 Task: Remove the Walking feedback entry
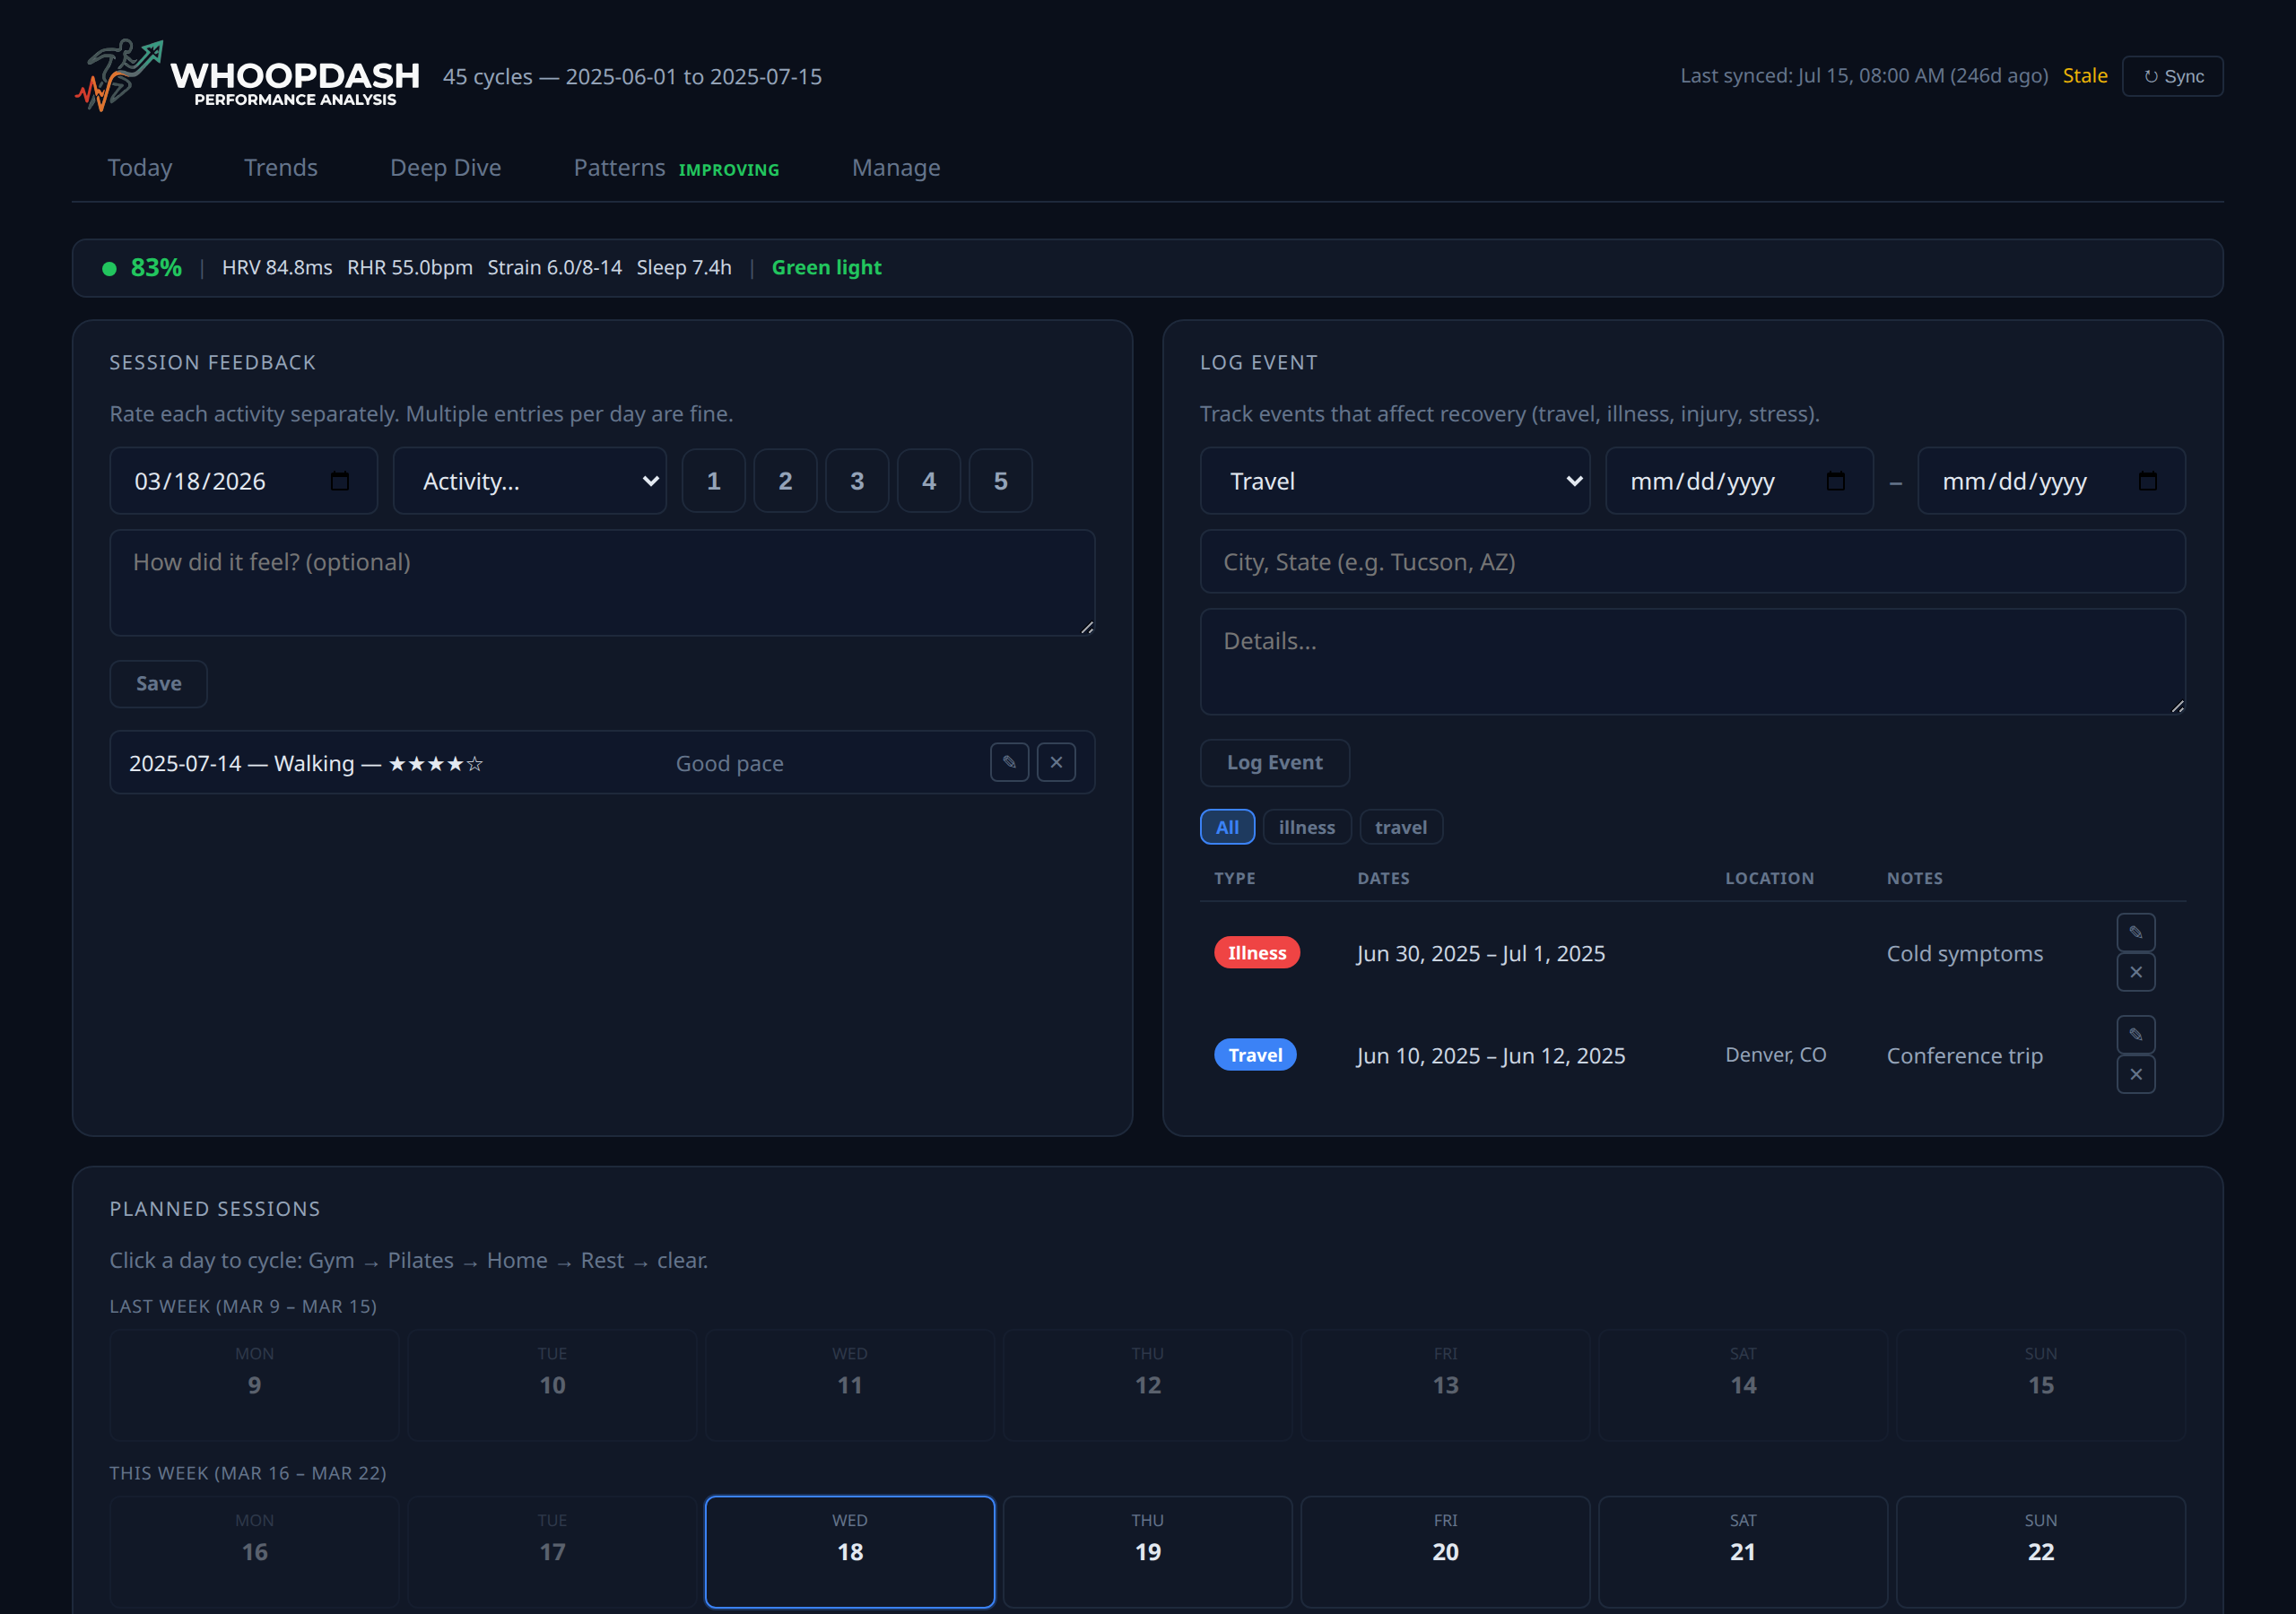pyautogui.click(x=1056, y=762)
